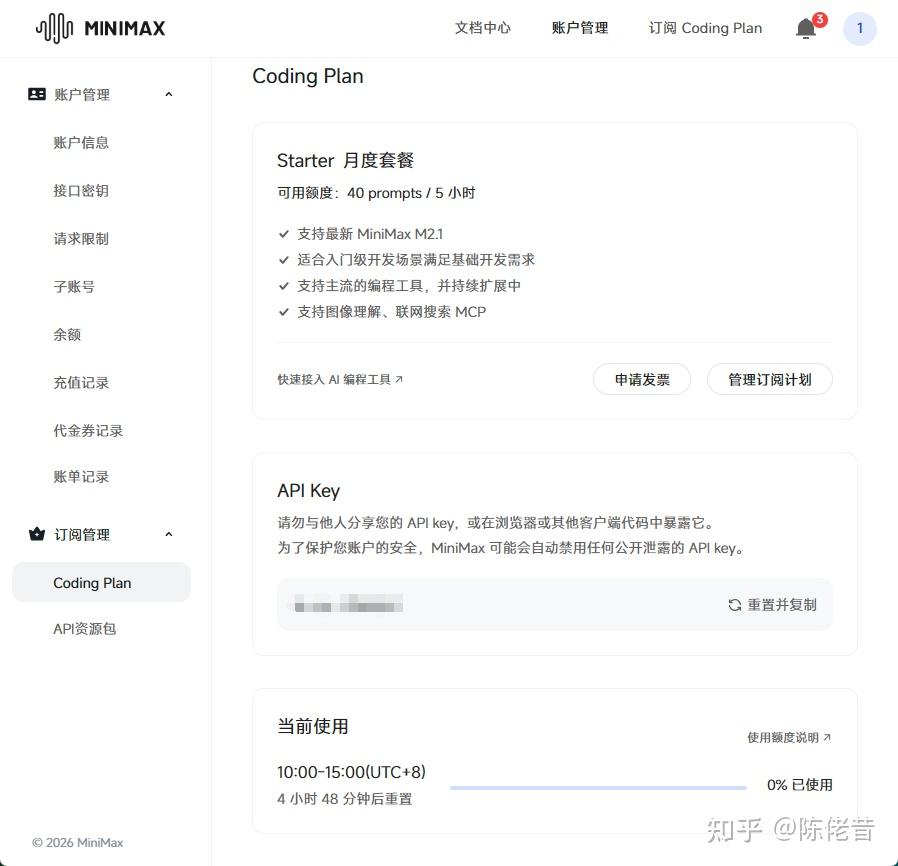The image size is (898, 866).
Task: Click the line 支持图像理解、联网搜索 MCP
Action: tap(391, 312)
